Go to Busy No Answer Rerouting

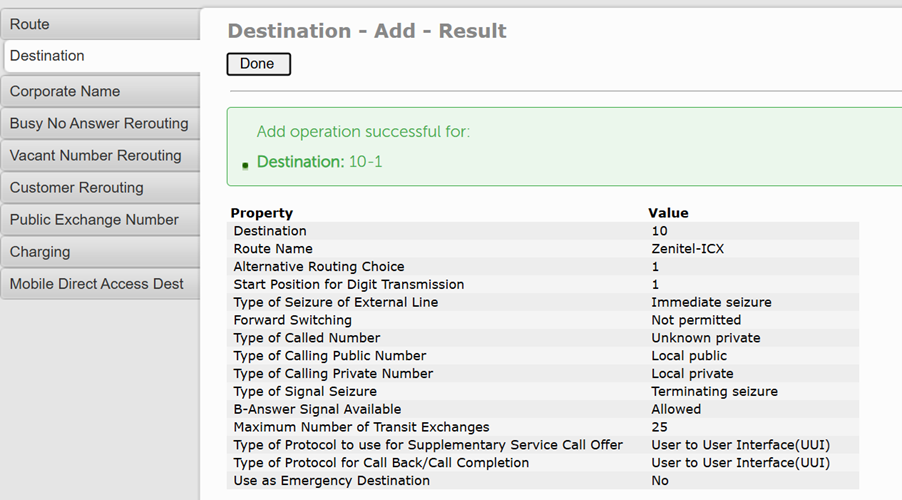(100, 123)
